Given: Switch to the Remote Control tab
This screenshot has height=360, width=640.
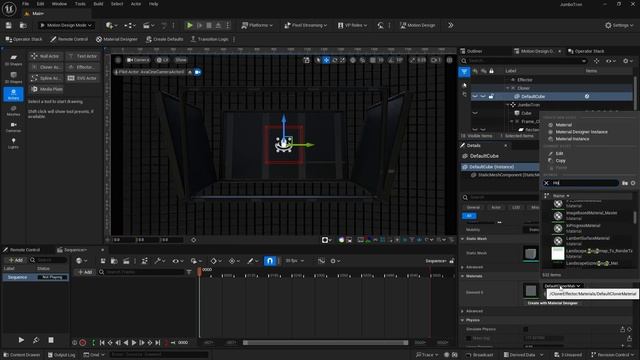Looking at the screenshot, I should tap(24, 250).
